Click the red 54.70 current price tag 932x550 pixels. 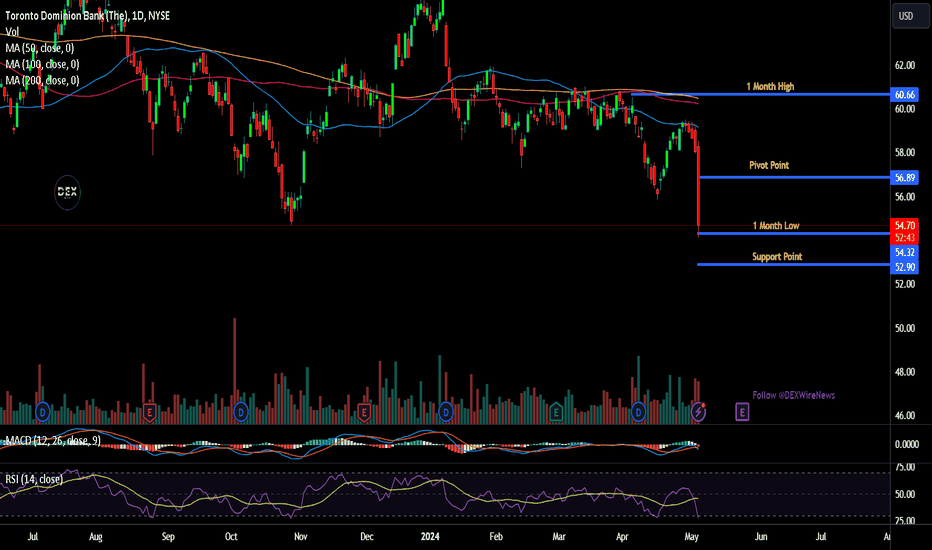coord(905,225)
